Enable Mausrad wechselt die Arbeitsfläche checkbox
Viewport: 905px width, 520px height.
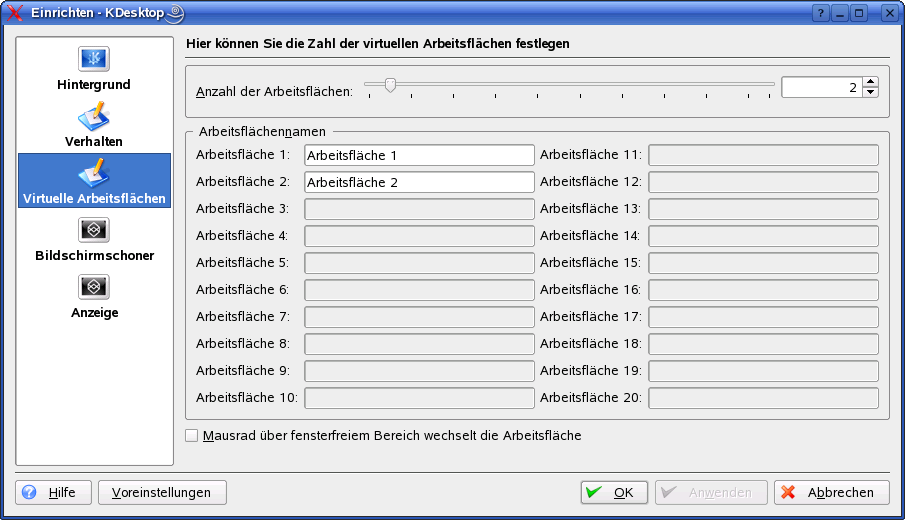(x=192, y=436)
